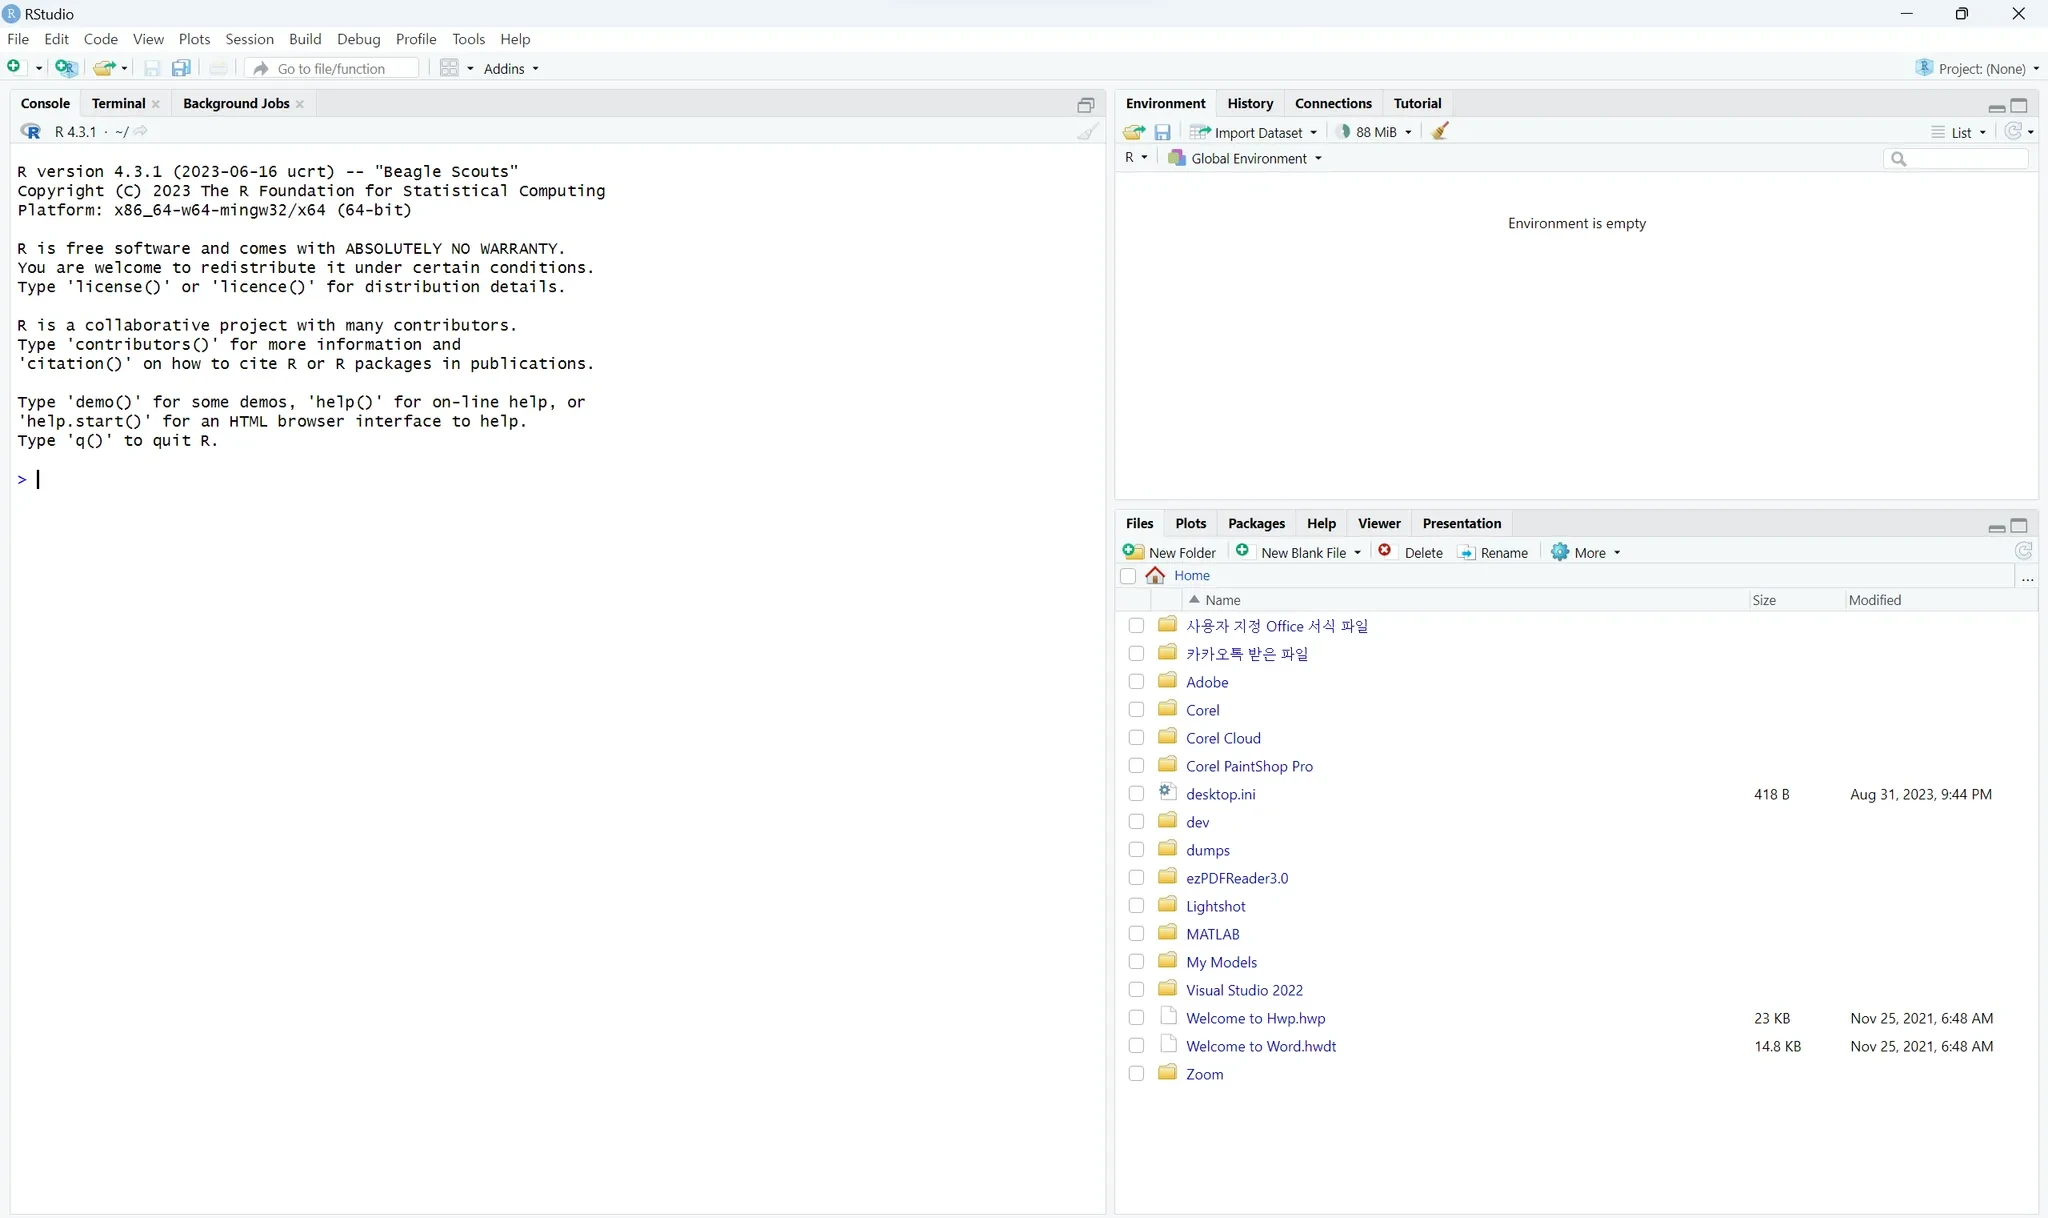
Task: Select checkbox for Welcome to Hwp.hwp
Action: click(1136, 1017)
